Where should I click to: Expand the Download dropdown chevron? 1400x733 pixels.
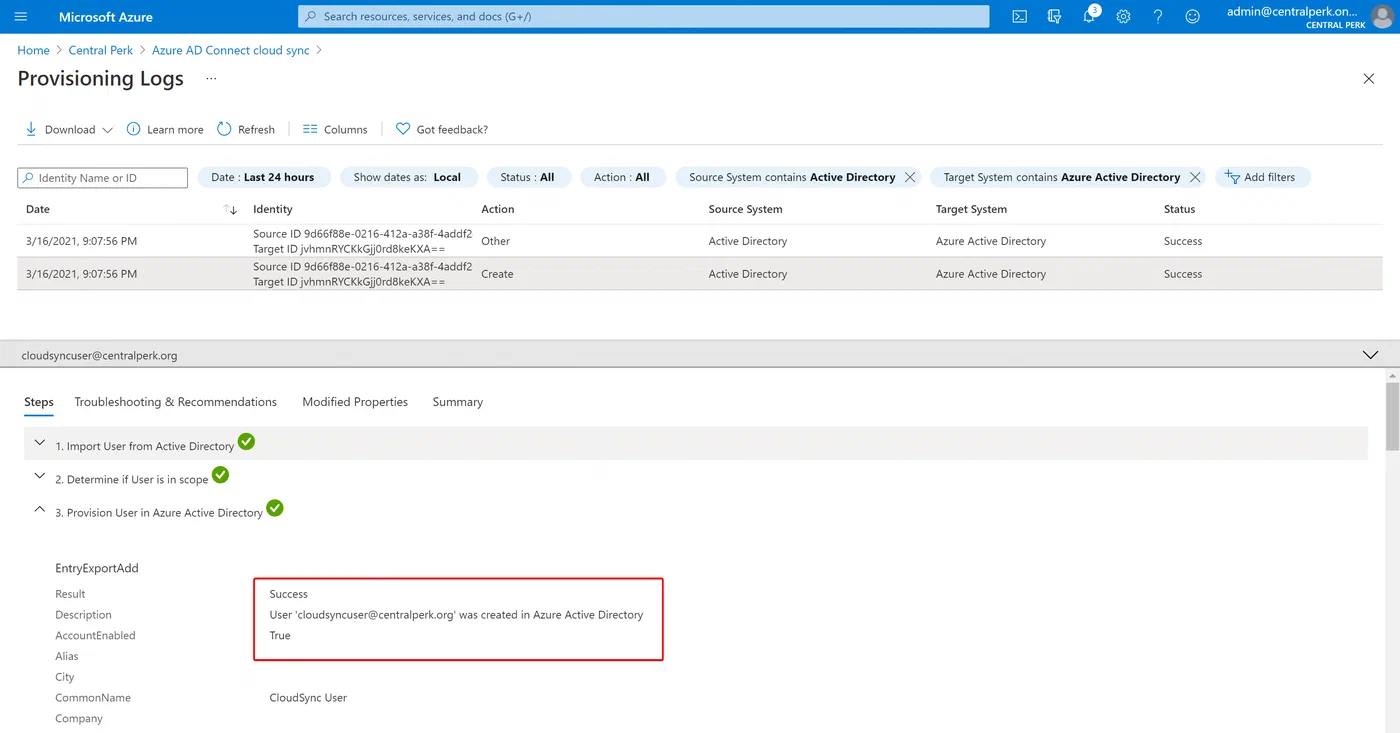point(108,130)
